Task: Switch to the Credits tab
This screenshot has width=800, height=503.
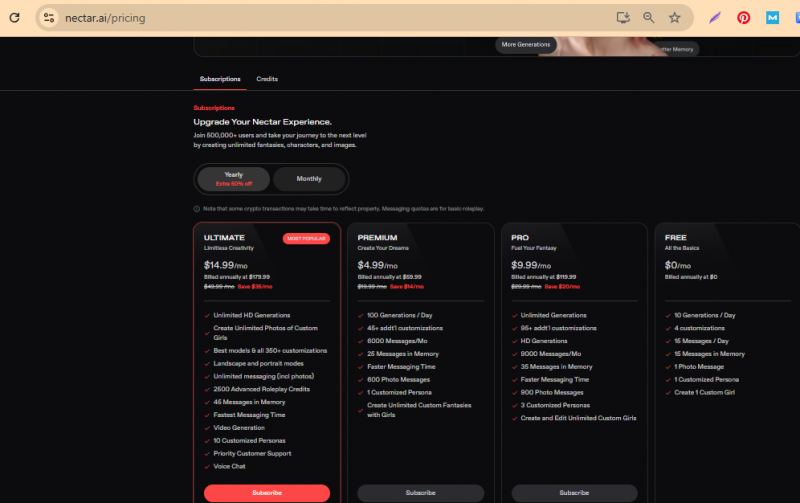Action: click(x=267, y=79)
